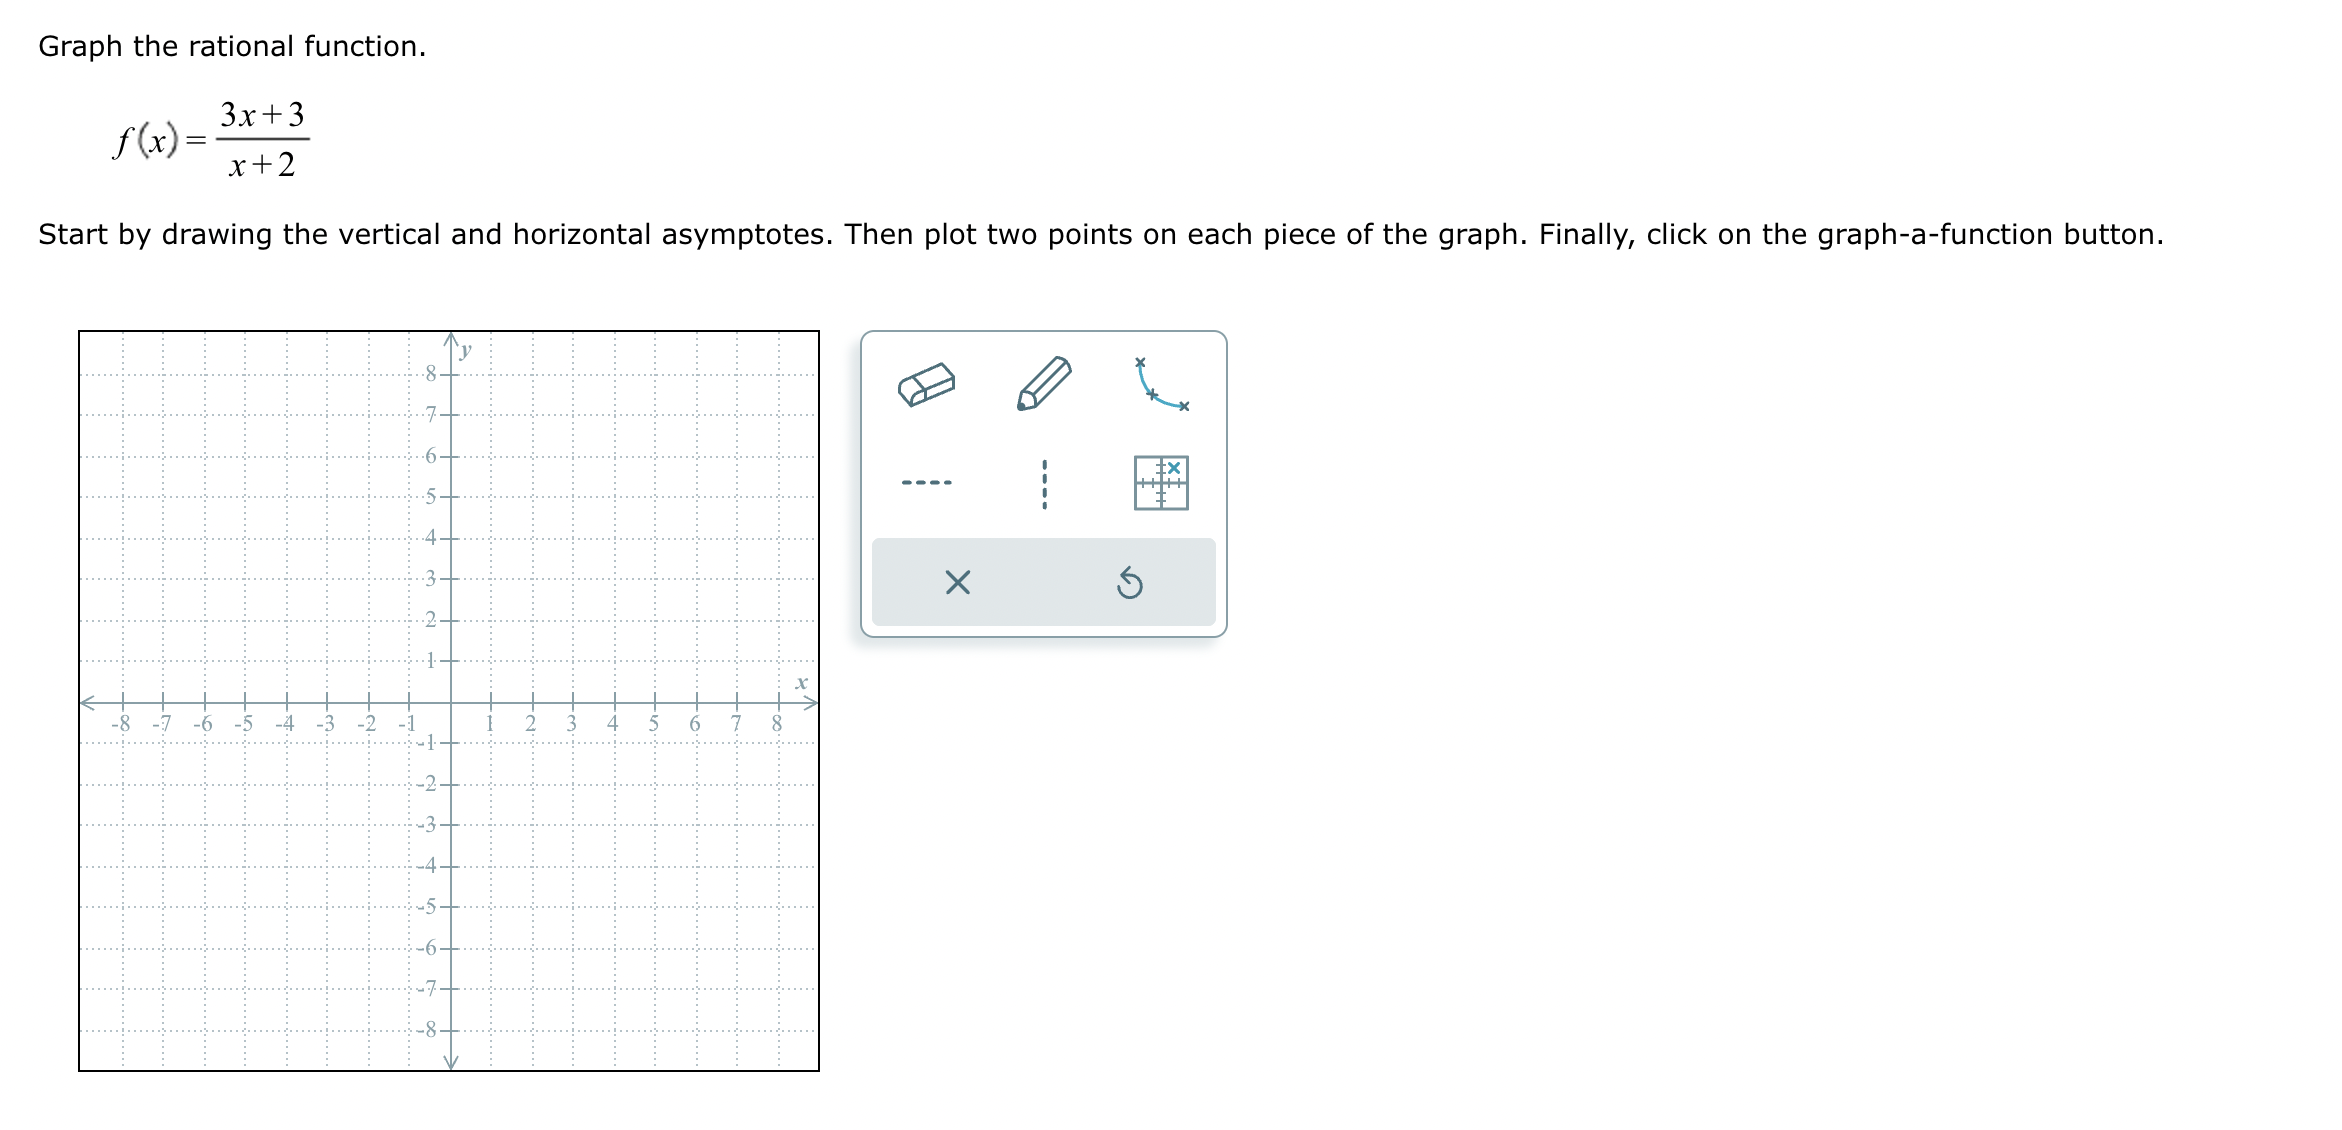Screen dimensions: 2342x1130
Task: Undo last action with the circular arrow
Action: [x=1131, y=584]
